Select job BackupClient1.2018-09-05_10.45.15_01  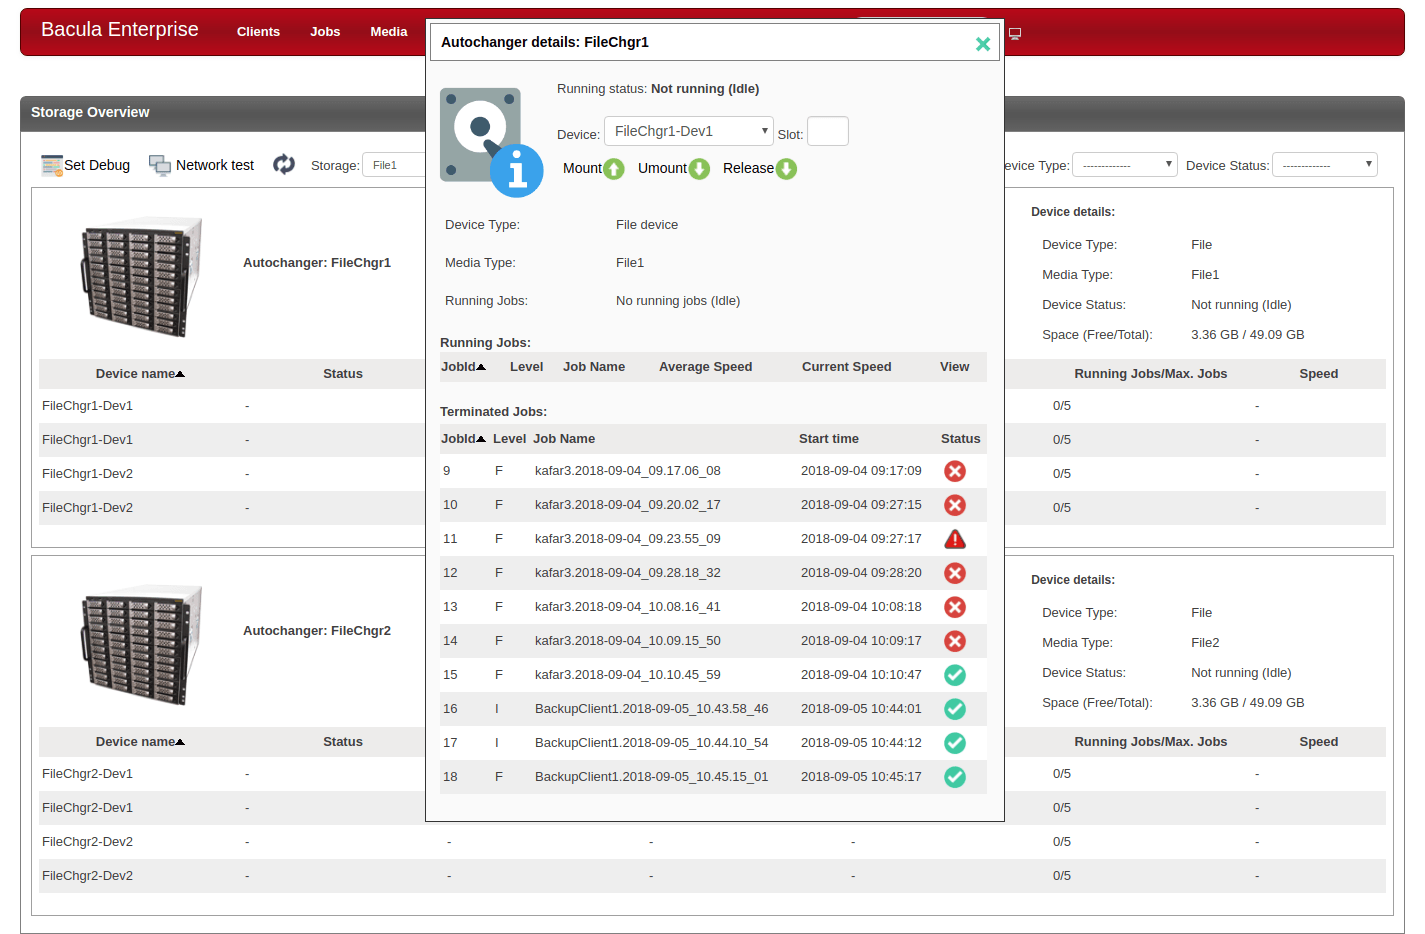651,777
